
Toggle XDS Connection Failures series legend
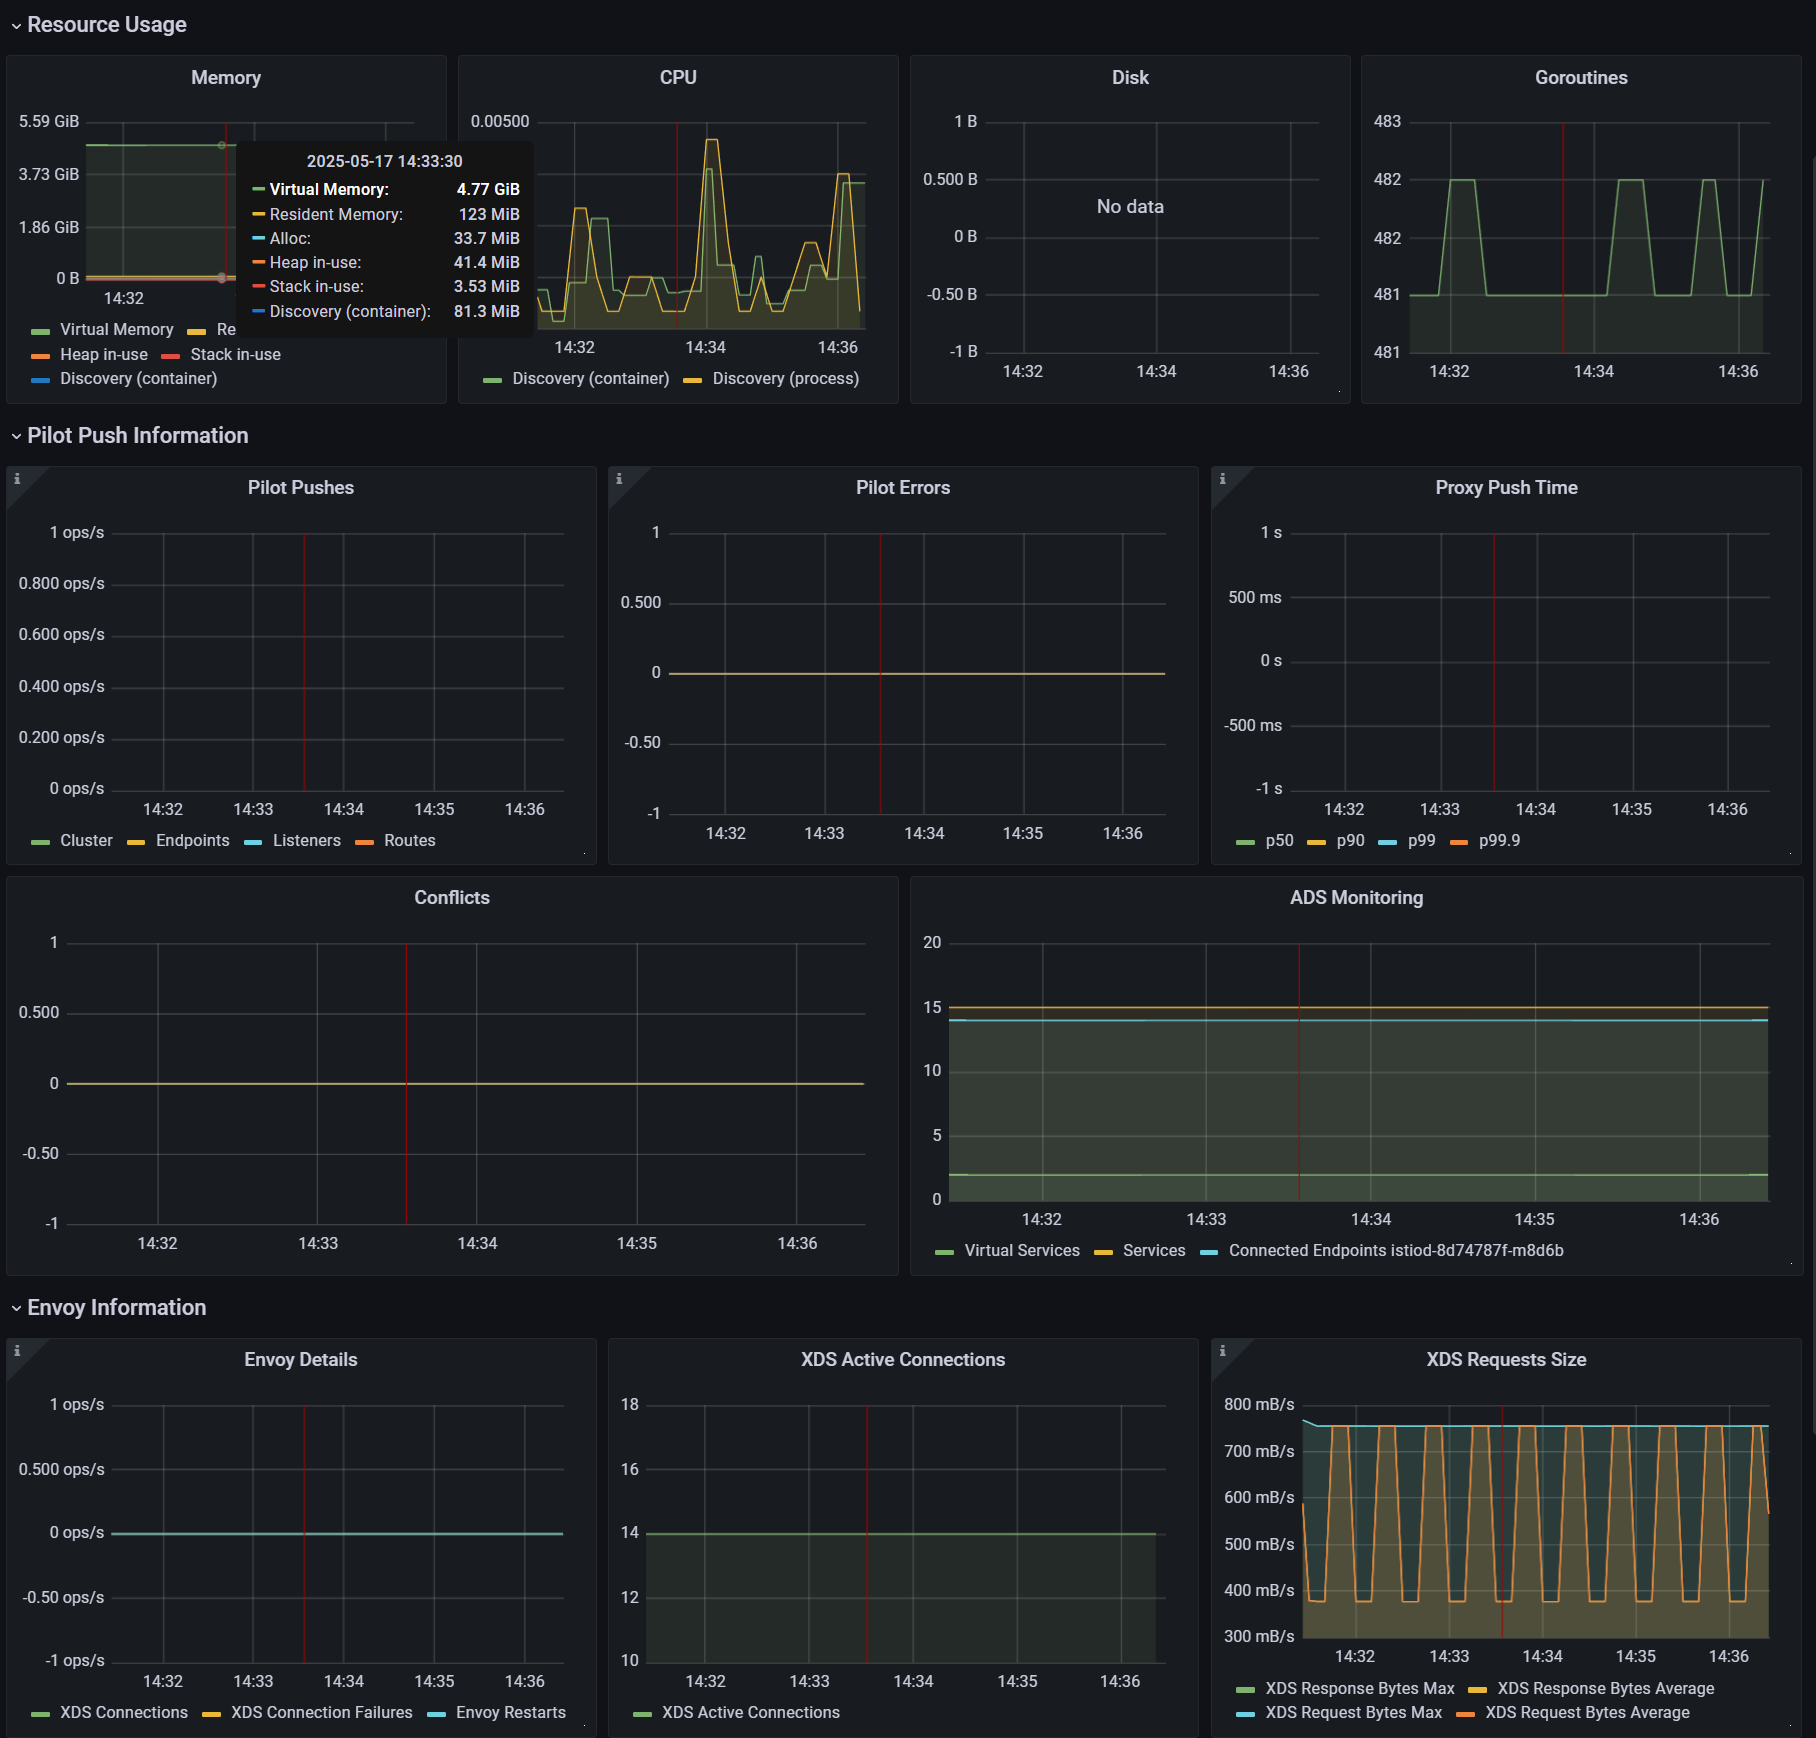tap(322, 1713)
